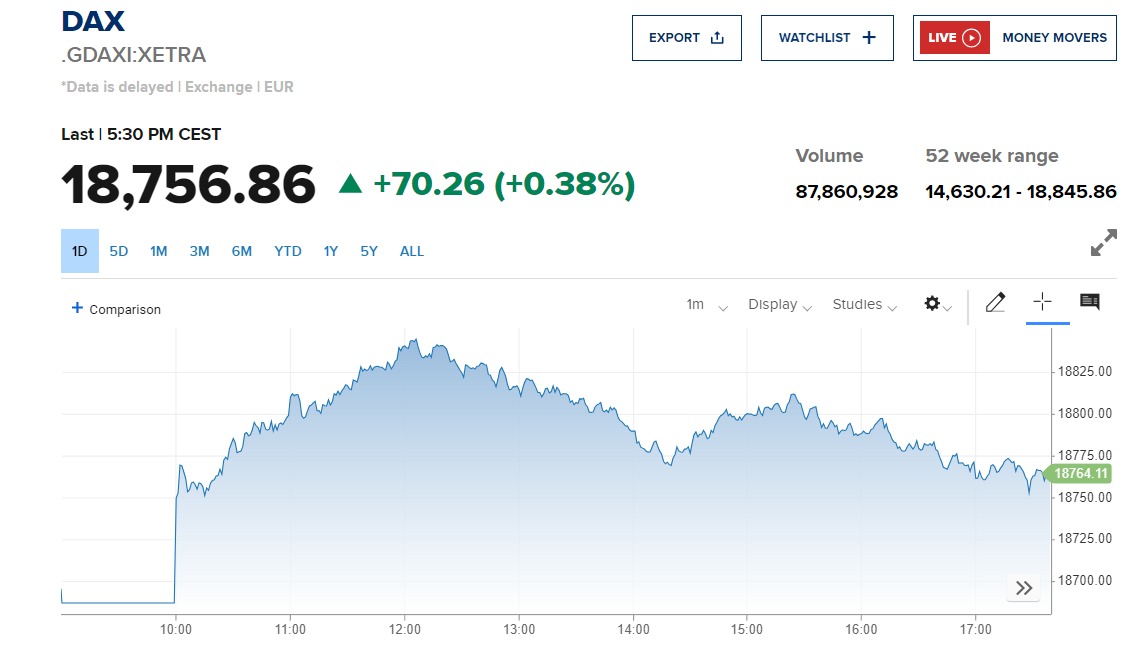
Task: Expand the 1m interval dropdown
Action: 706,305
